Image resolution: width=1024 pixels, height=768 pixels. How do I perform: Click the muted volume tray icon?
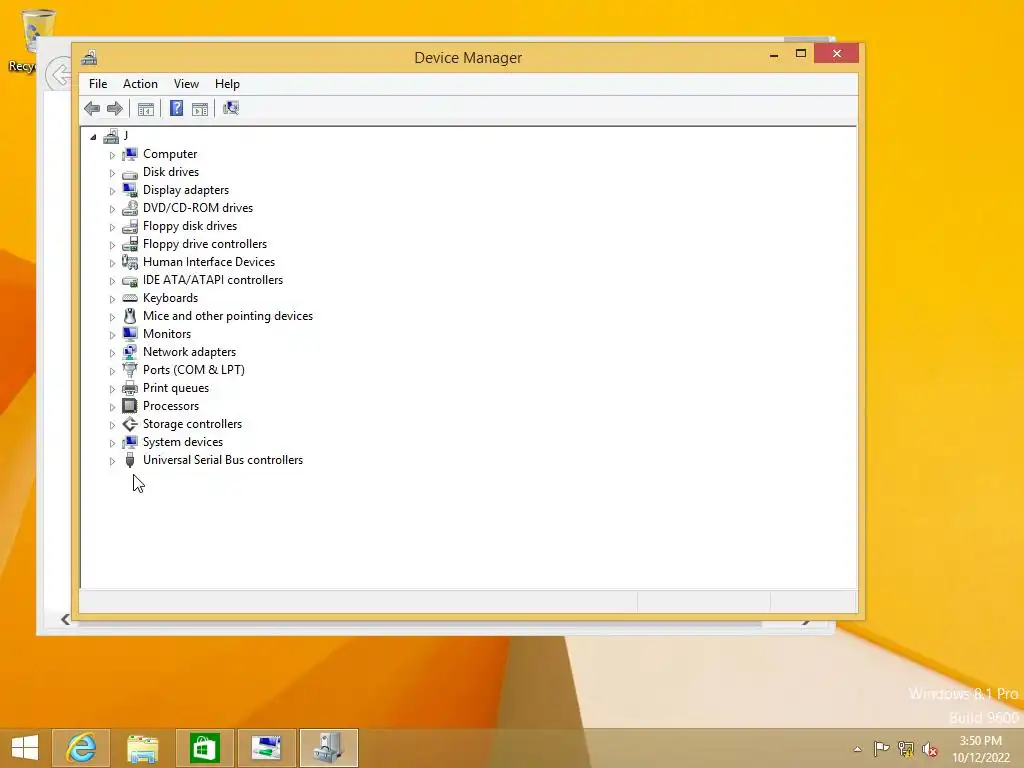coord(930,749)
